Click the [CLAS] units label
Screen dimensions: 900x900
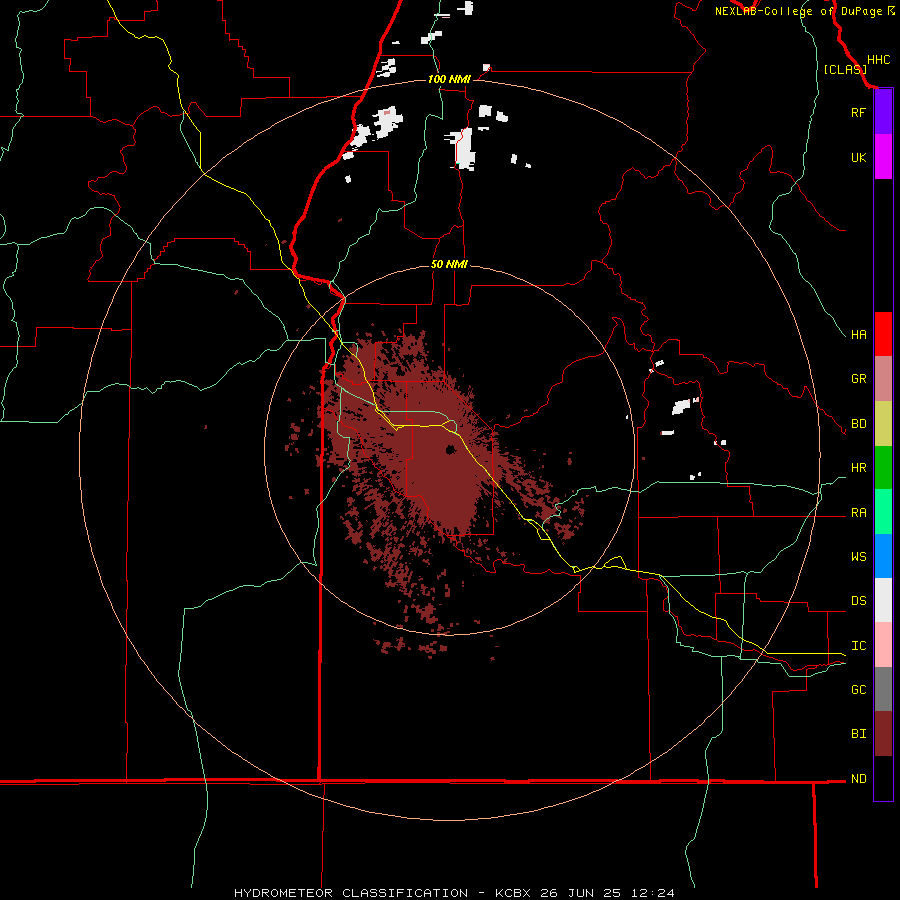pos(845,69)
